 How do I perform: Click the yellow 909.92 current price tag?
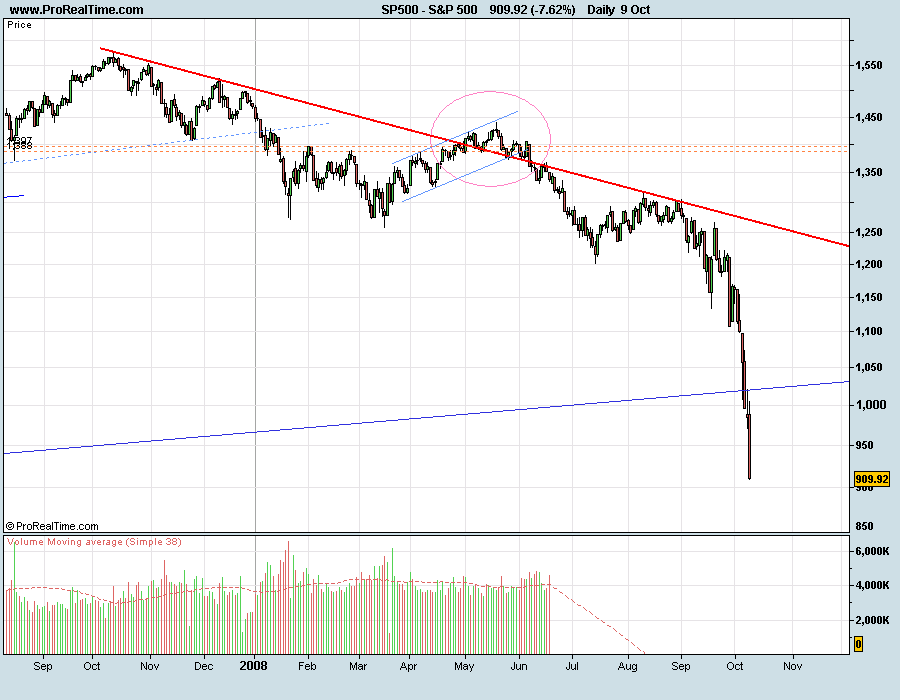pyautogui.click(x=871, y=479)
